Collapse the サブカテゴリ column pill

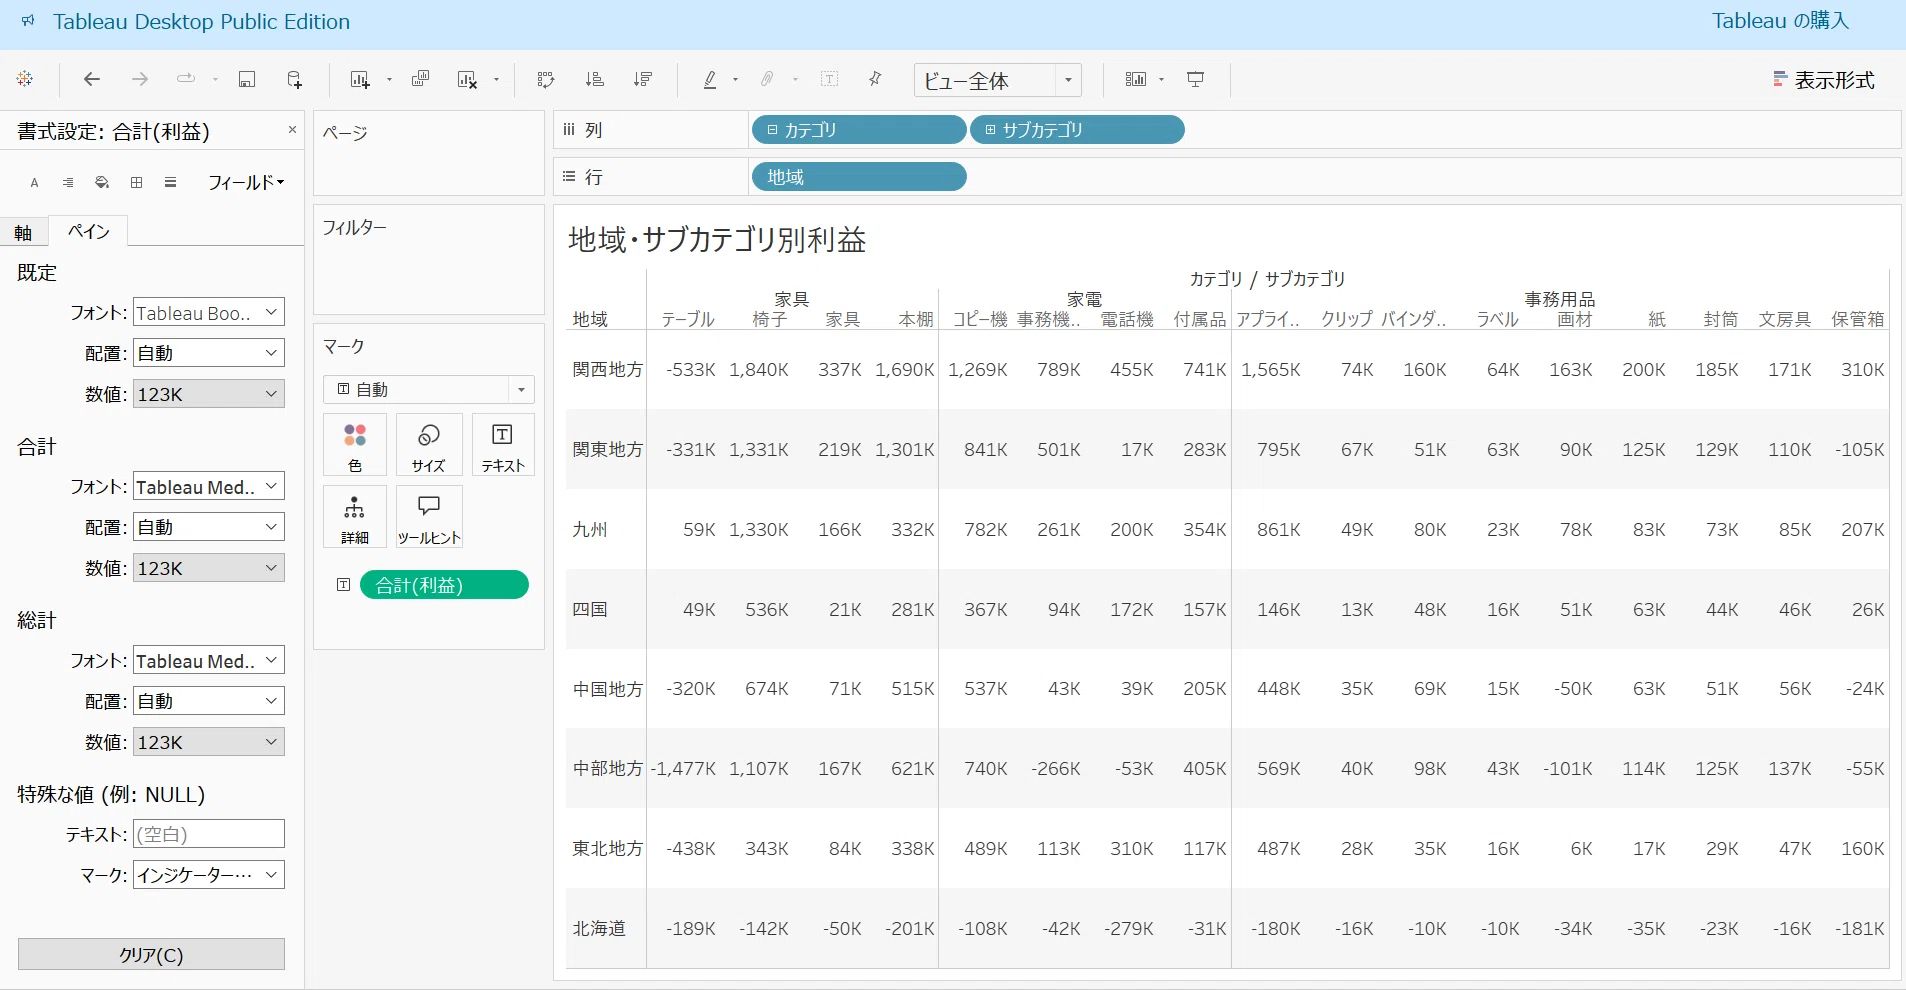tap(991, 130)
